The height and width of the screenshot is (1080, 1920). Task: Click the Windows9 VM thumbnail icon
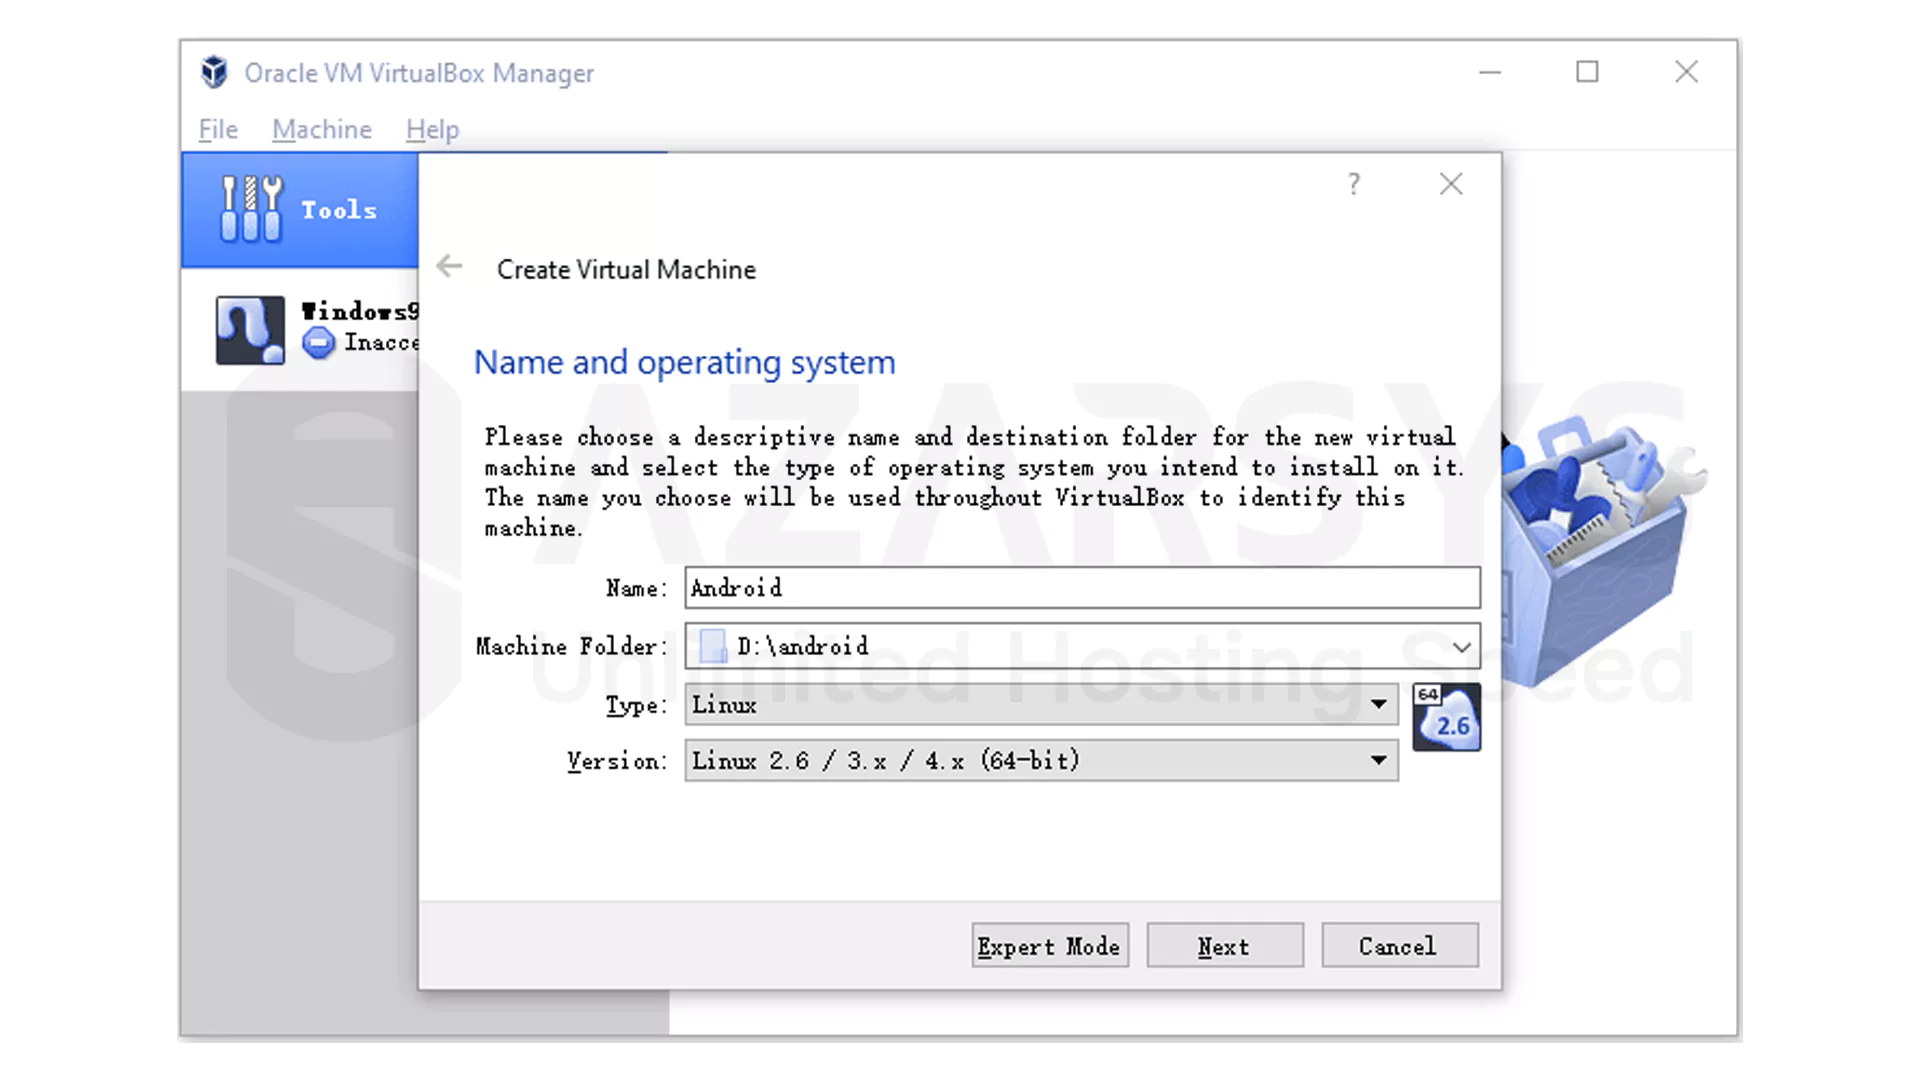click(249, 330)
